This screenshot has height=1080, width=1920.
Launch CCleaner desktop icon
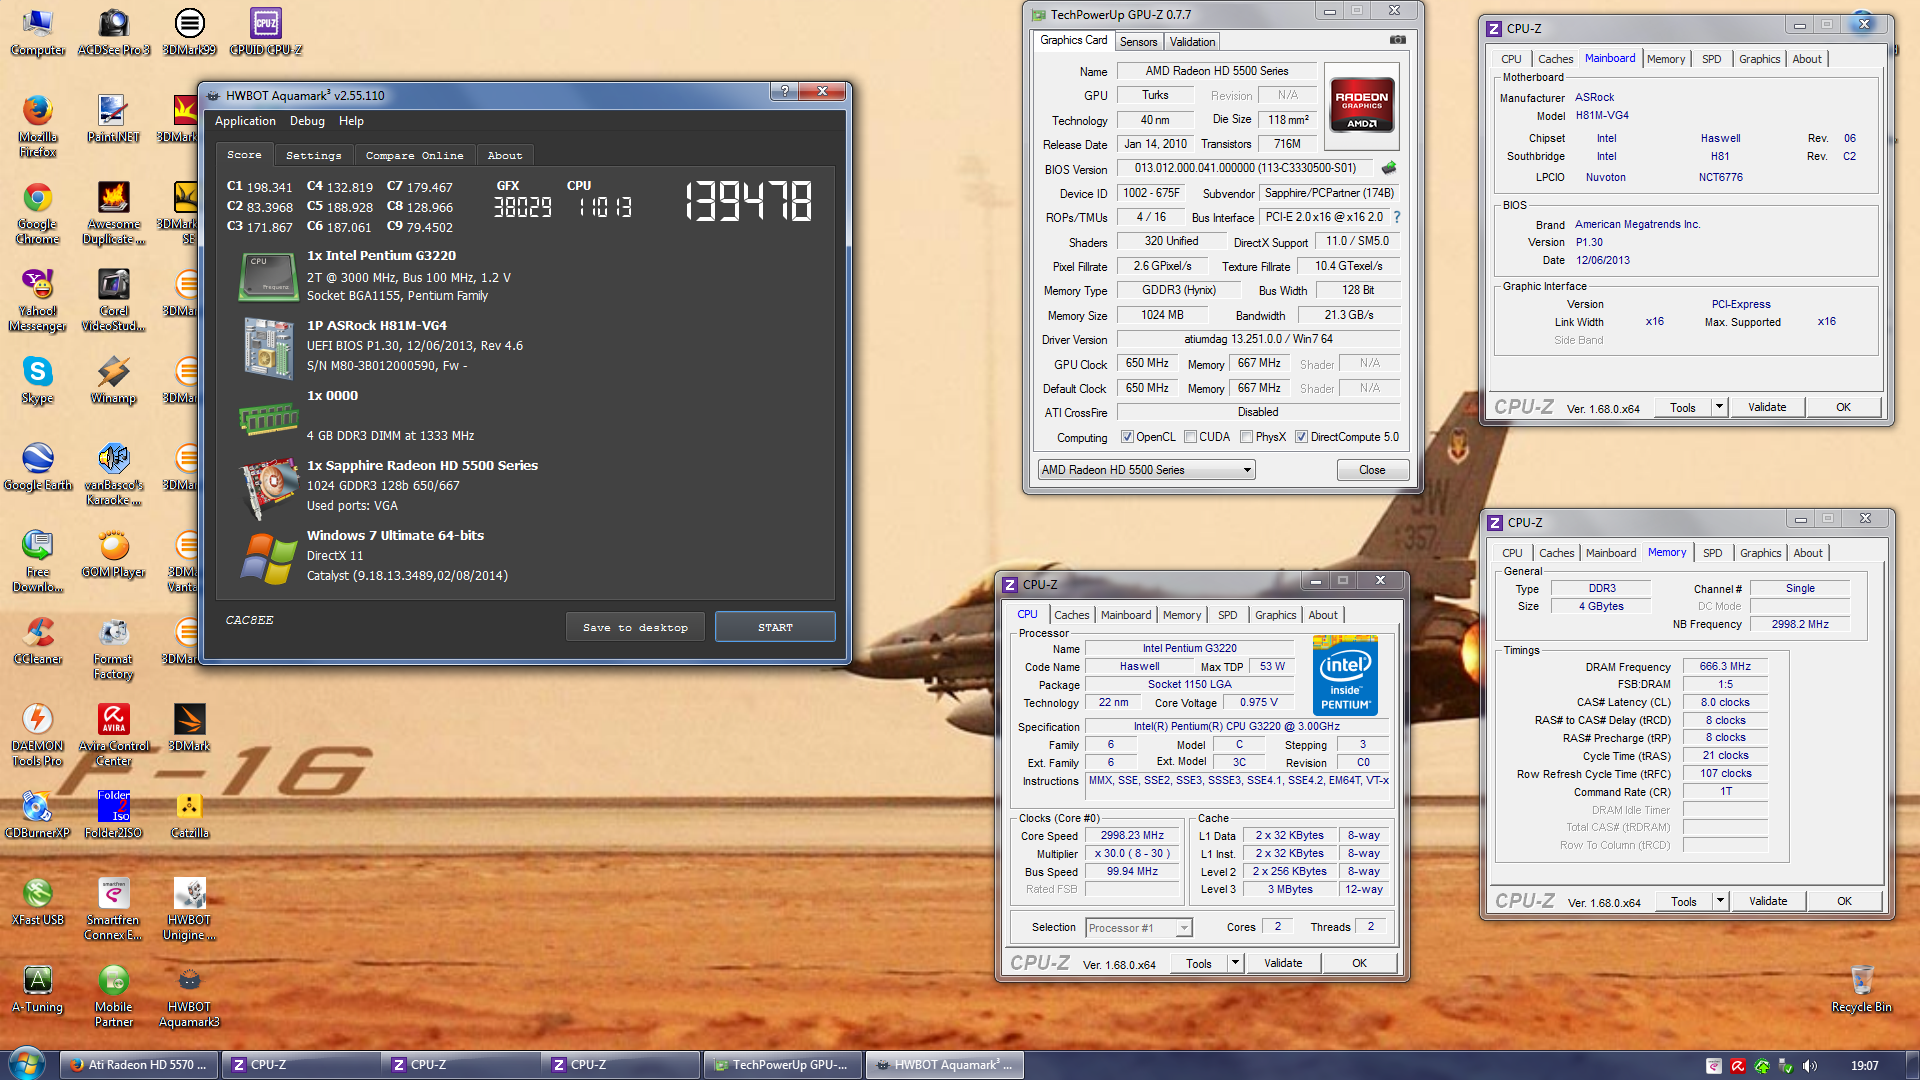(x=37, y=641)
